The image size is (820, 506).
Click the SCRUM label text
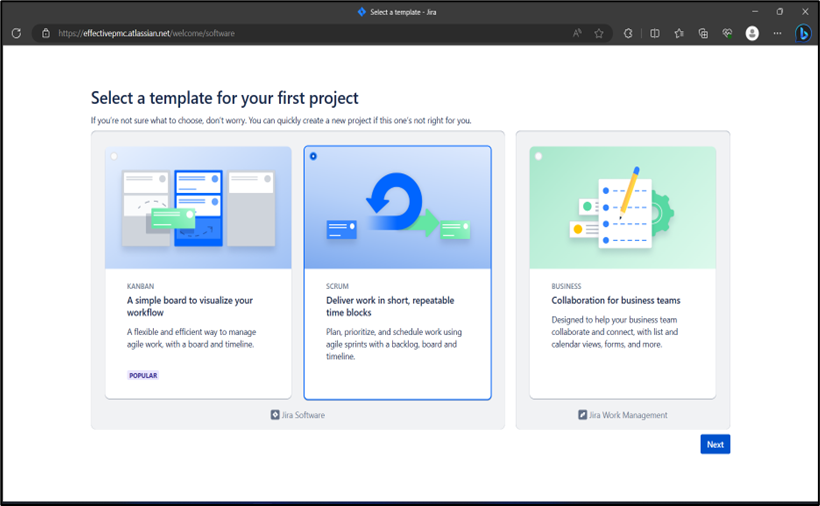(x=337, y=286)
